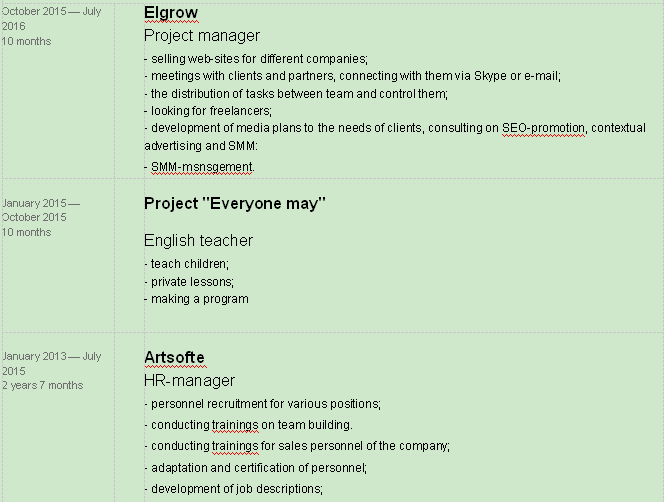Click the 'development of job descriptions' line
This screenshot has width=664, height=502.
click(236, 489)
